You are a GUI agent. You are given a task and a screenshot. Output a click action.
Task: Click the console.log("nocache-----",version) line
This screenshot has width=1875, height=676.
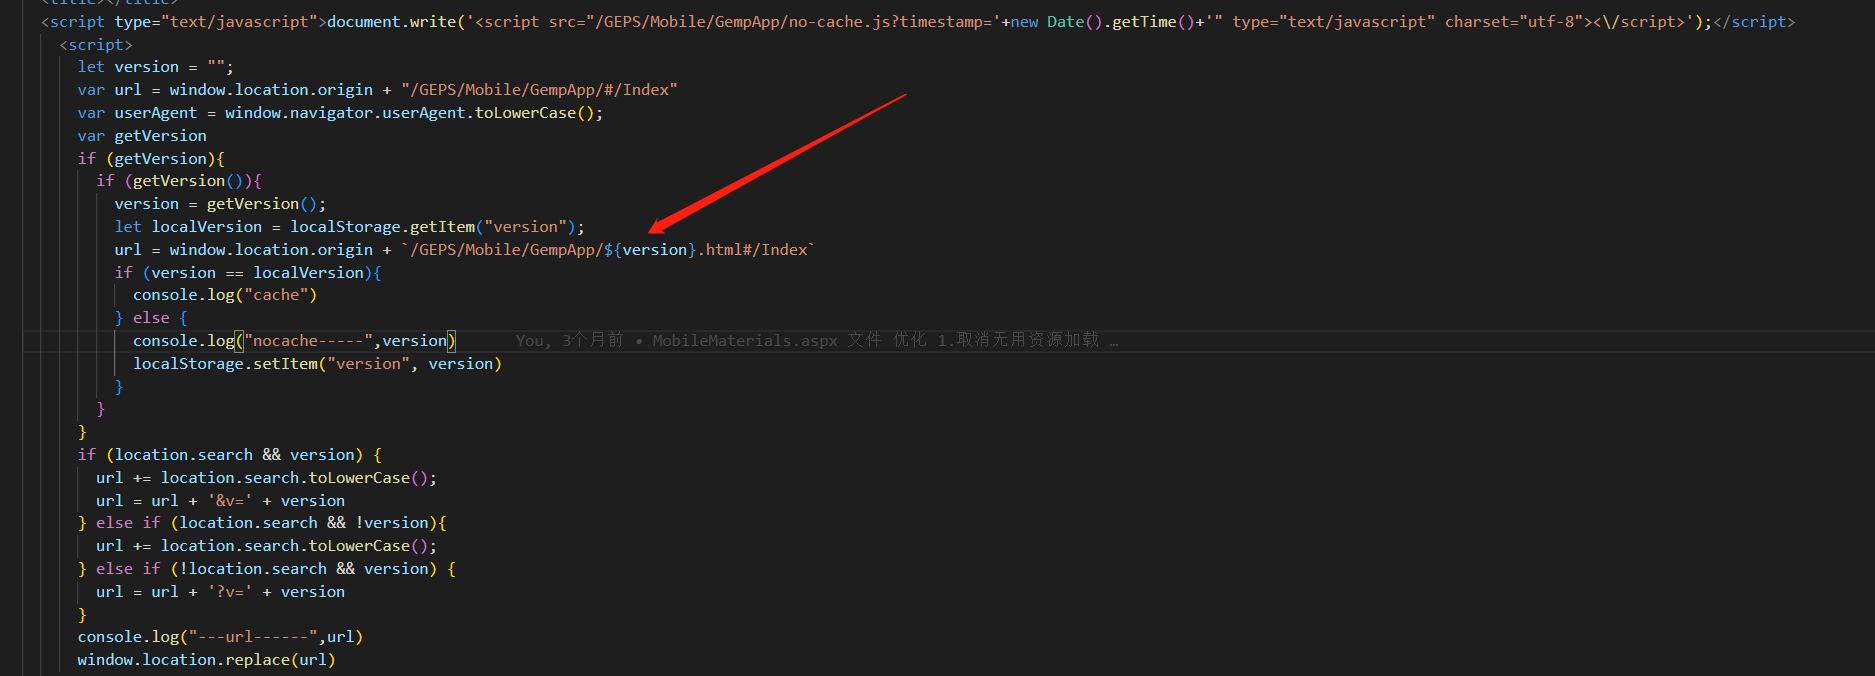(x=294, y=341)
